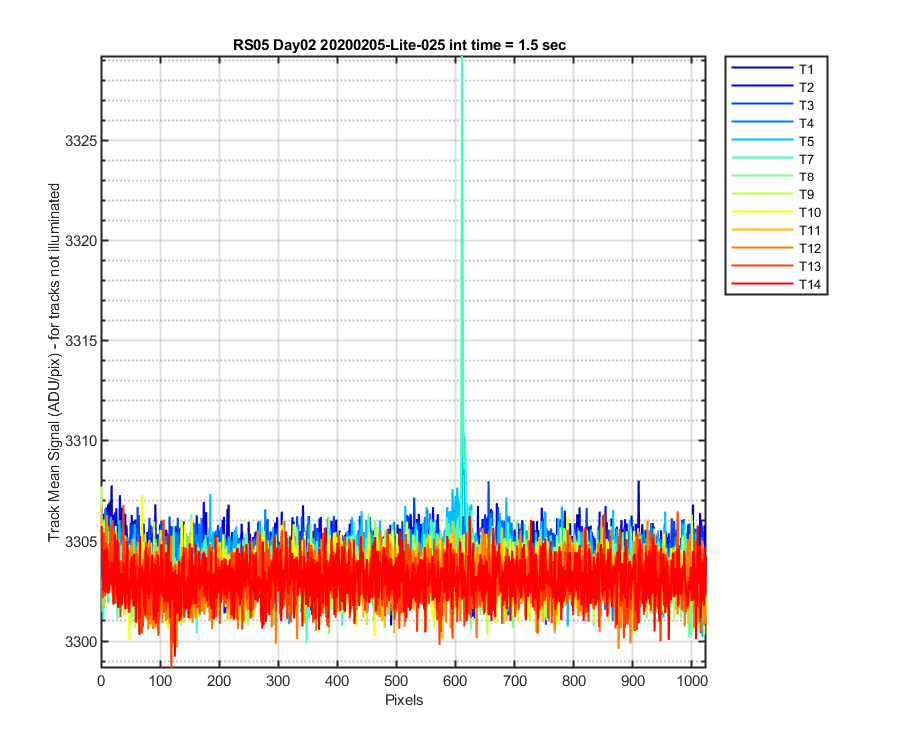Click the orange T12 legend line sample

click(x=762, y=247)
